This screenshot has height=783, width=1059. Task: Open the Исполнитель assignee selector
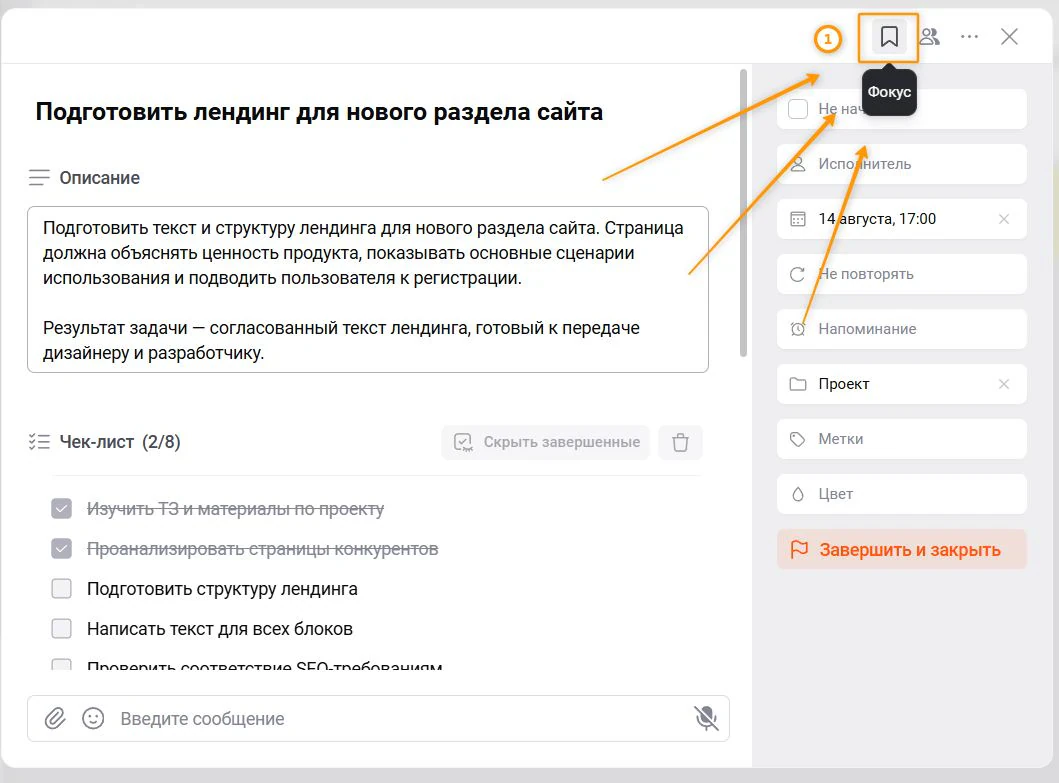click(902, 164)
